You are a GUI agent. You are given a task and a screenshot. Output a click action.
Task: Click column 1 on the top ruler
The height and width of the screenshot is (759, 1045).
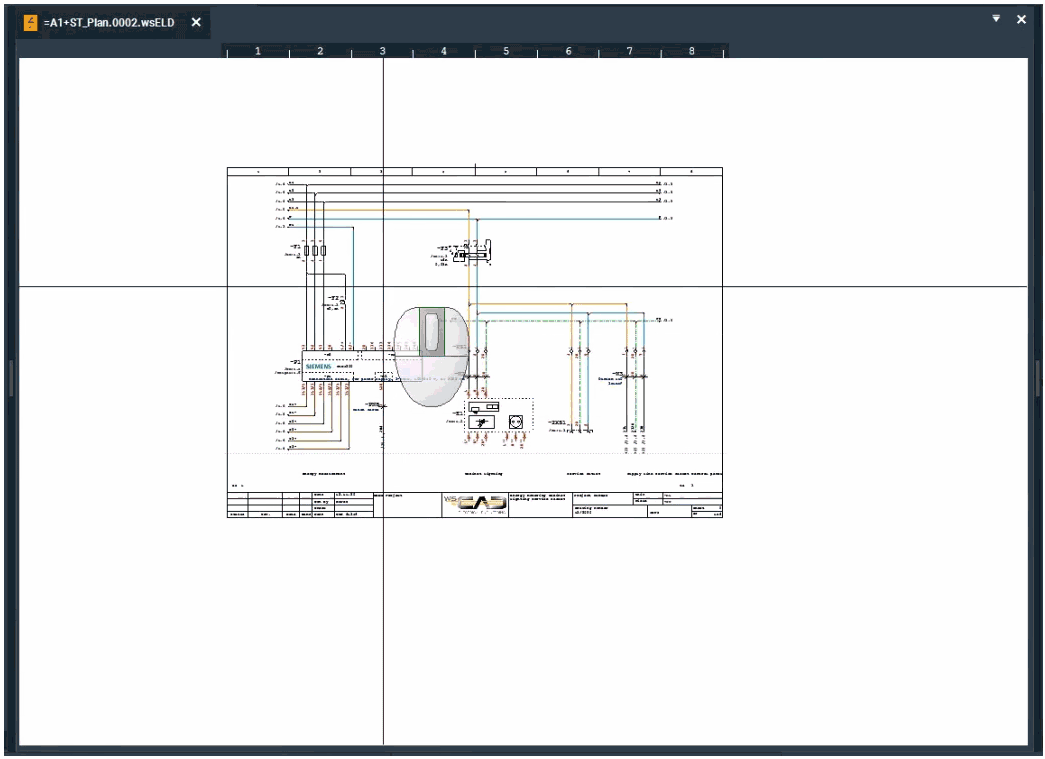[x=258, y=51]
